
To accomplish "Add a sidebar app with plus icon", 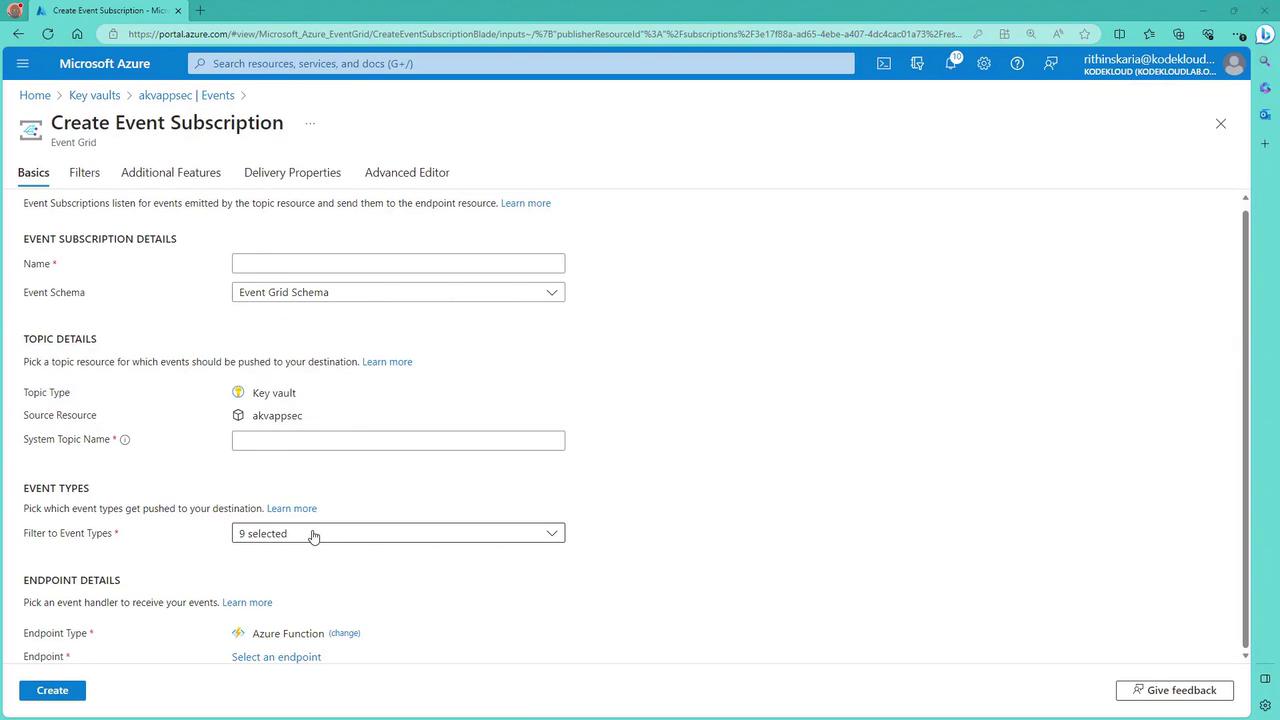I will tap(1265, 144).
